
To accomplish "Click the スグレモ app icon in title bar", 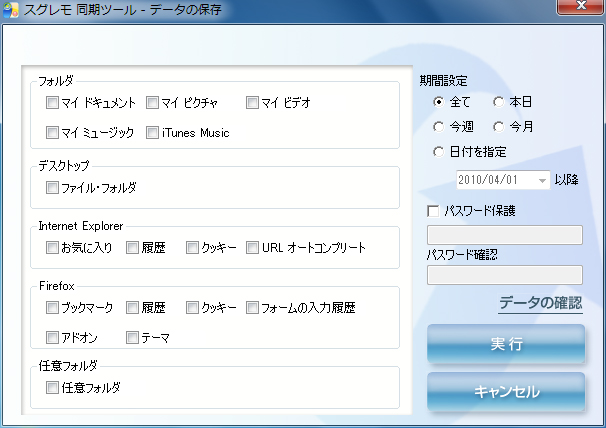I will 10,10.
